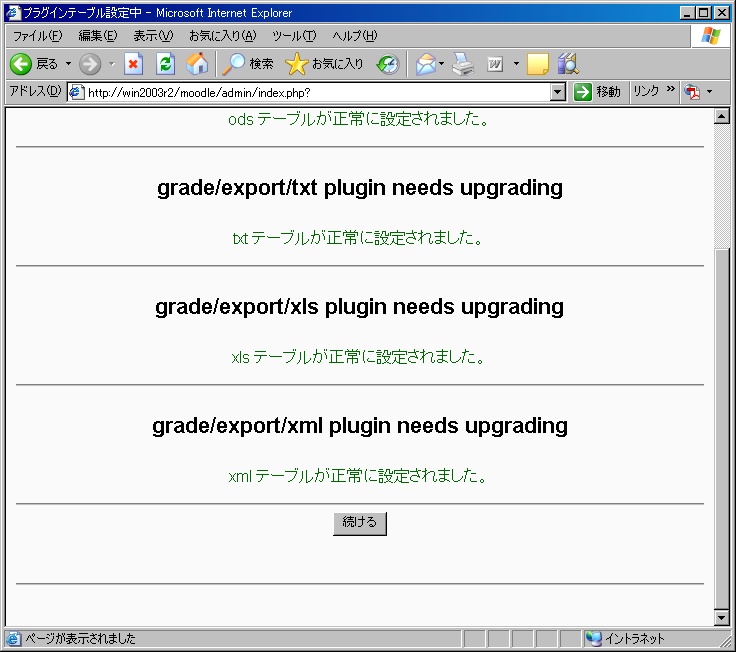Open the Home page icon
The width and height of the screenshot is (736, 652).
pyautogui.click(x=197, y=64)
